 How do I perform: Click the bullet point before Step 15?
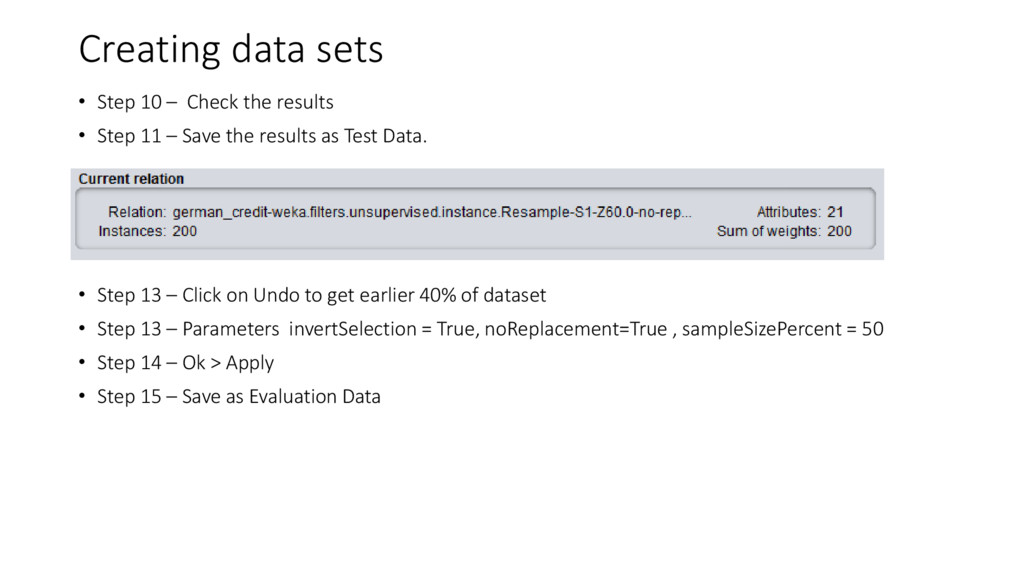pyautogui.click(x=82, y=396)
